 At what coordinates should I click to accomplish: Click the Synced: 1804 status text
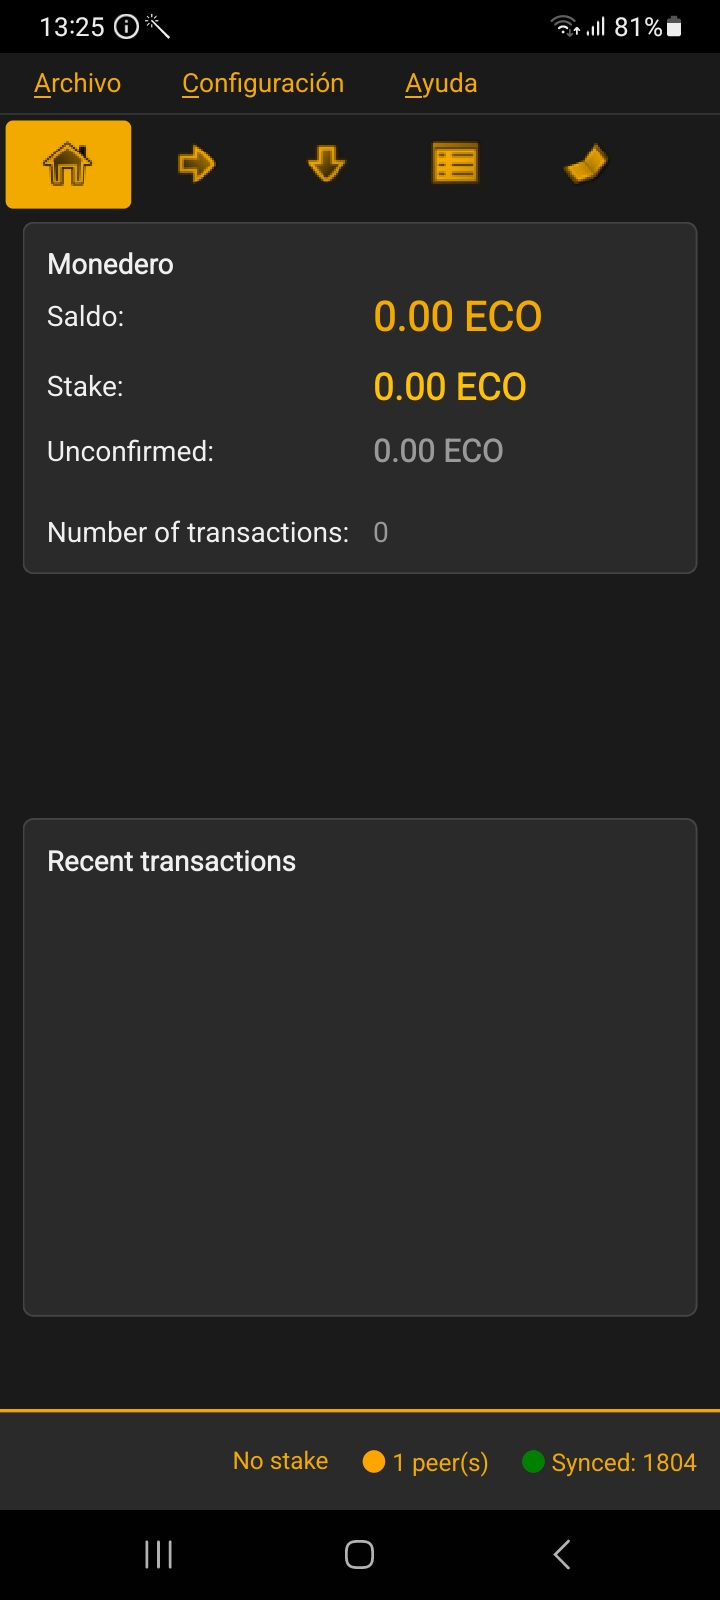coord(623,1463)
